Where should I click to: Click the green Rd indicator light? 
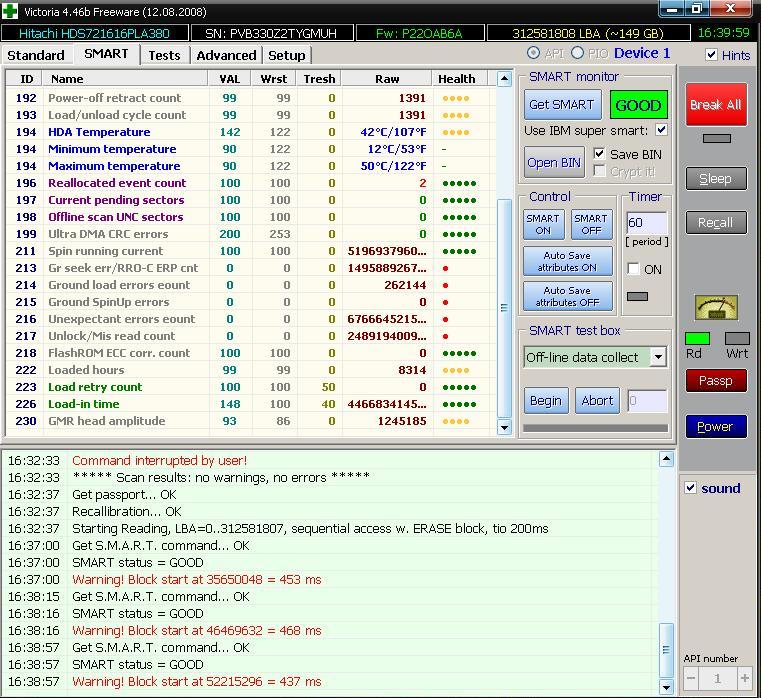click(697, 339)
